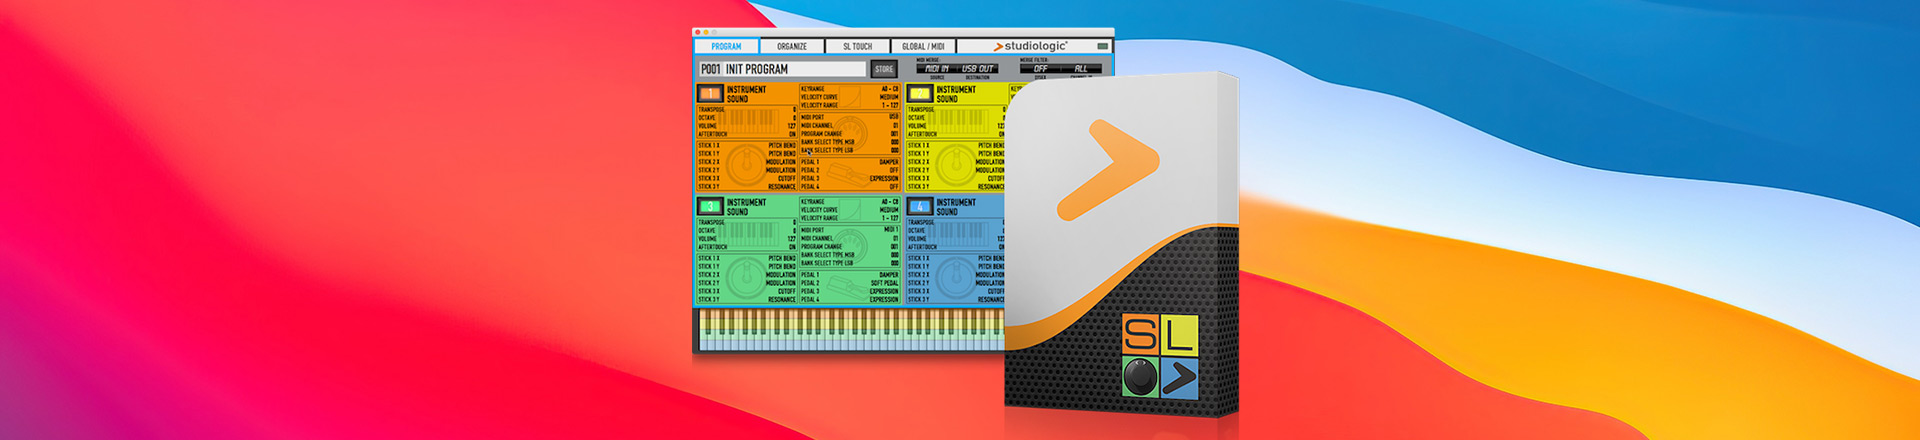Click zone 1 BANK SELECT TYPE MSB row
The image size is (1920, 440).
point(849,142)
